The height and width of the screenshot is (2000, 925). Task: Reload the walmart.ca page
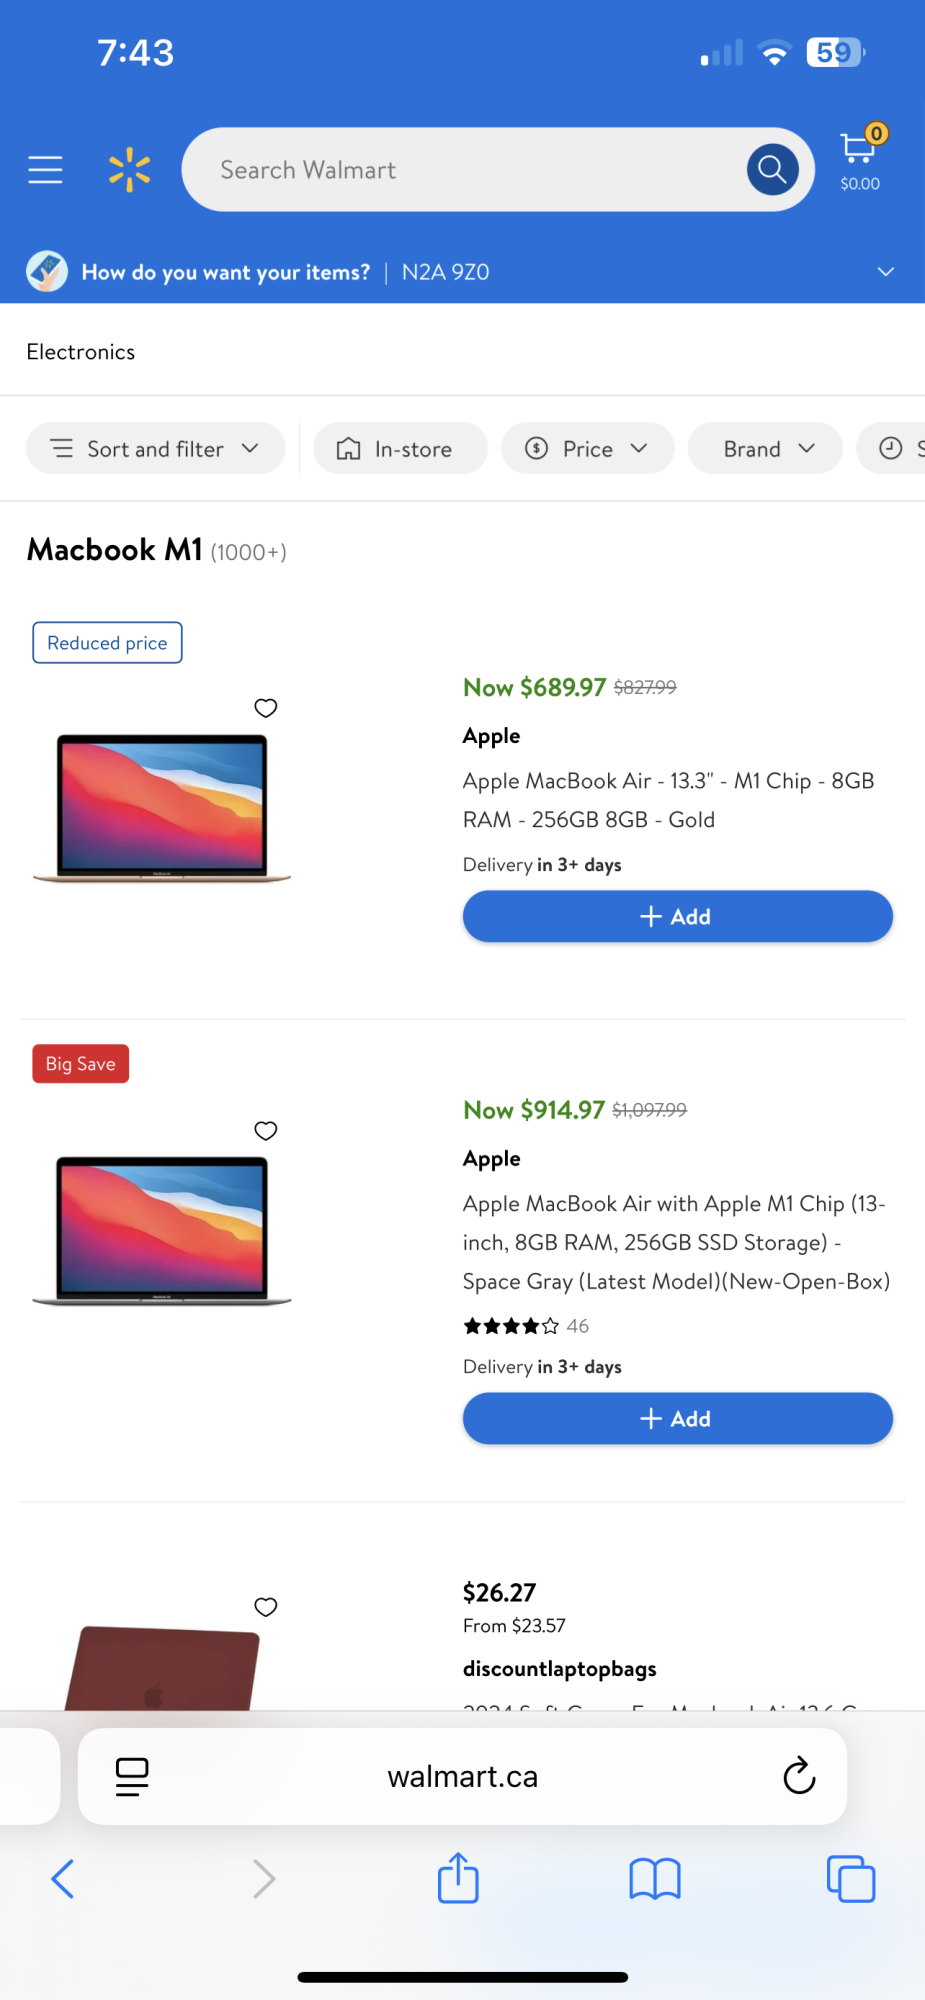[799, 1776]
